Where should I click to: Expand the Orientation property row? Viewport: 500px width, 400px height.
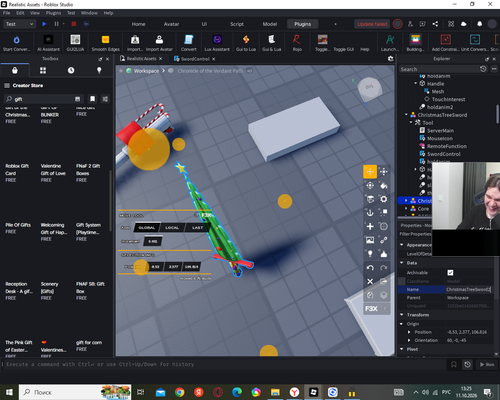pos(409,340)
